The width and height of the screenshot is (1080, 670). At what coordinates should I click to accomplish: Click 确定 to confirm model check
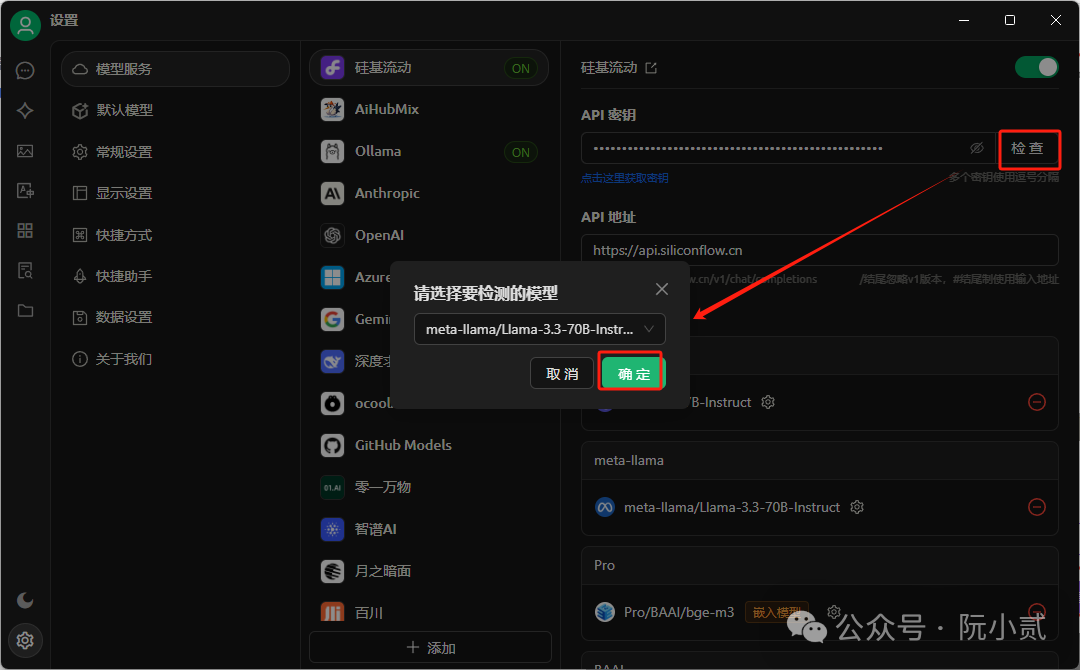(x=632, y=373)
